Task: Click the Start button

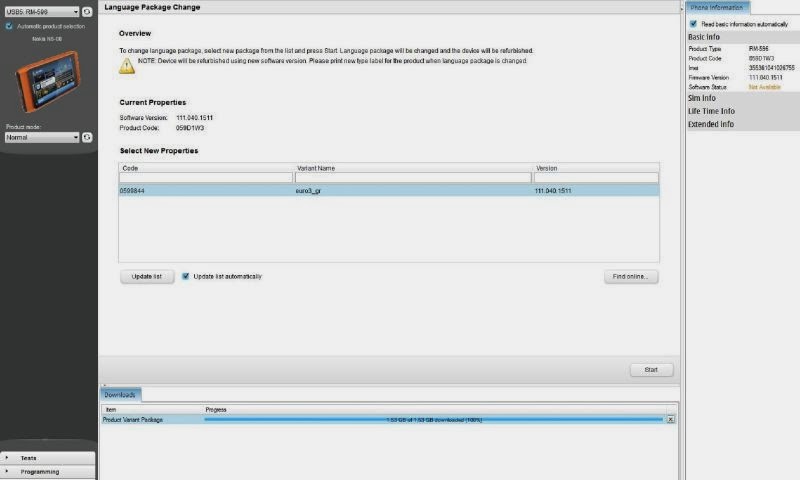Action: pos(652,370)
